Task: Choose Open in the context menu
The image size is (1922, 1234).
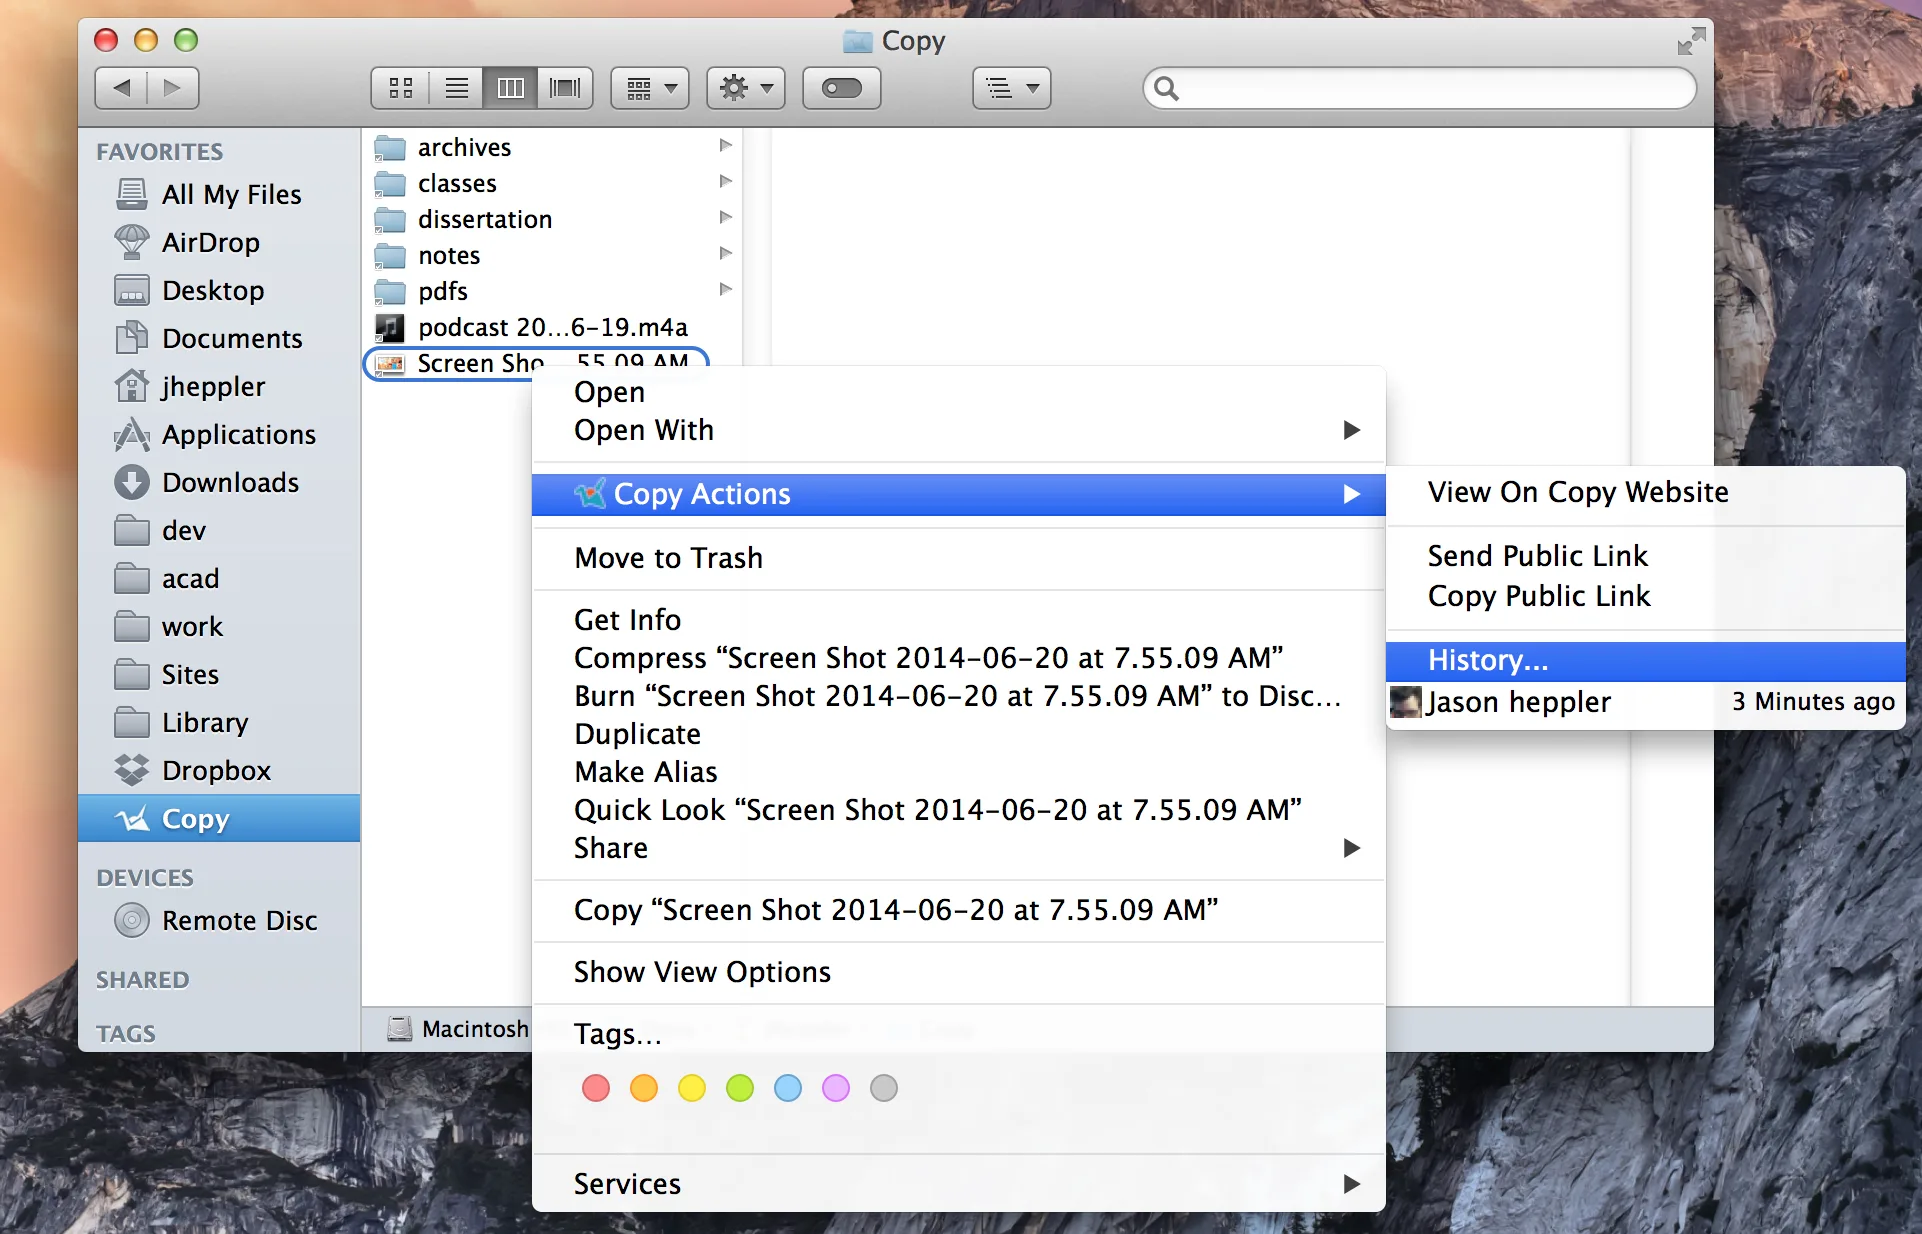Action: (x=958, y=392)
